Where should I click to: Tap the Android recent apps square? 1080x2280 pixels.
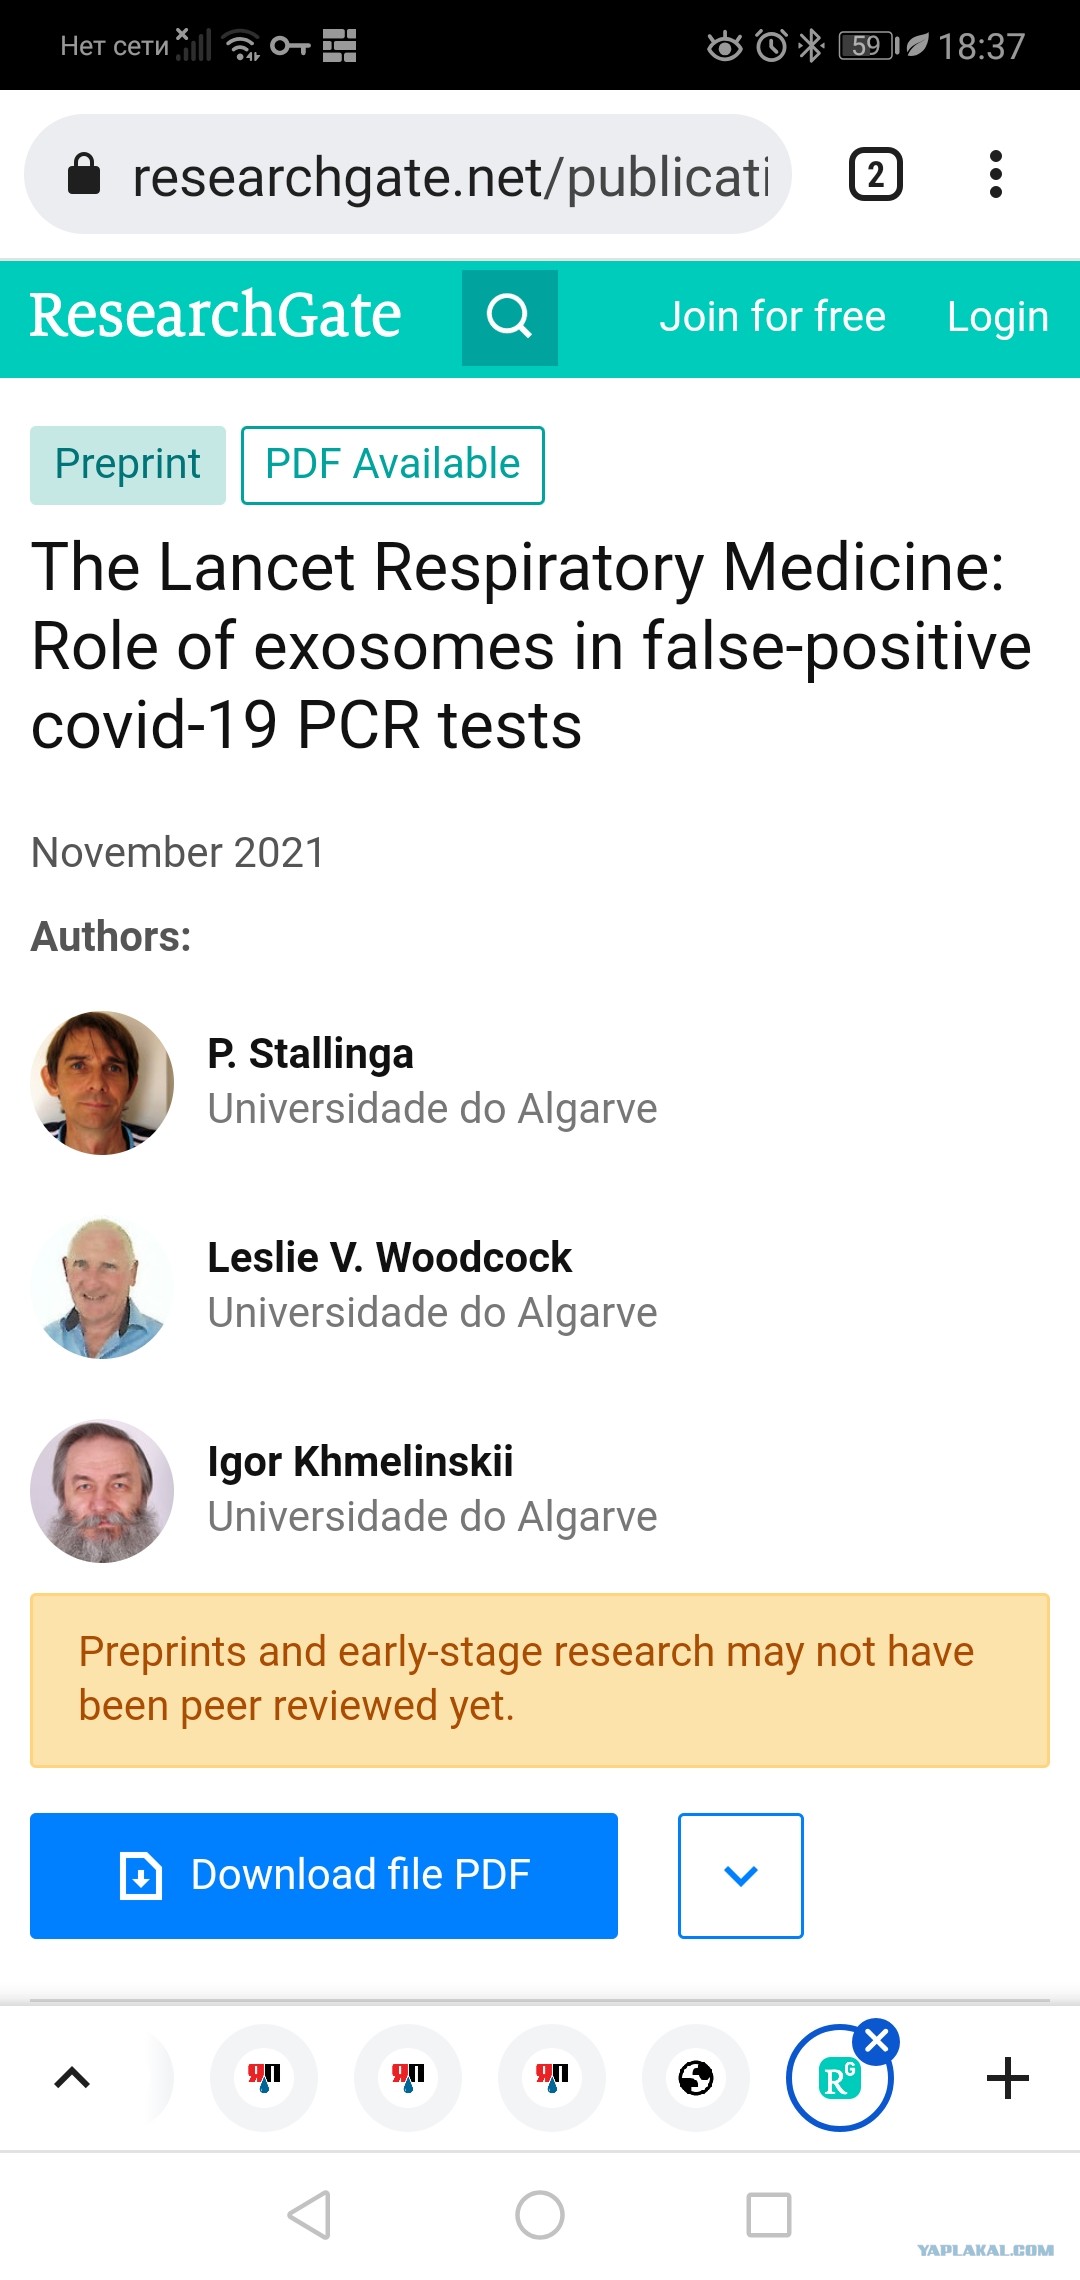click(769, 2215)
